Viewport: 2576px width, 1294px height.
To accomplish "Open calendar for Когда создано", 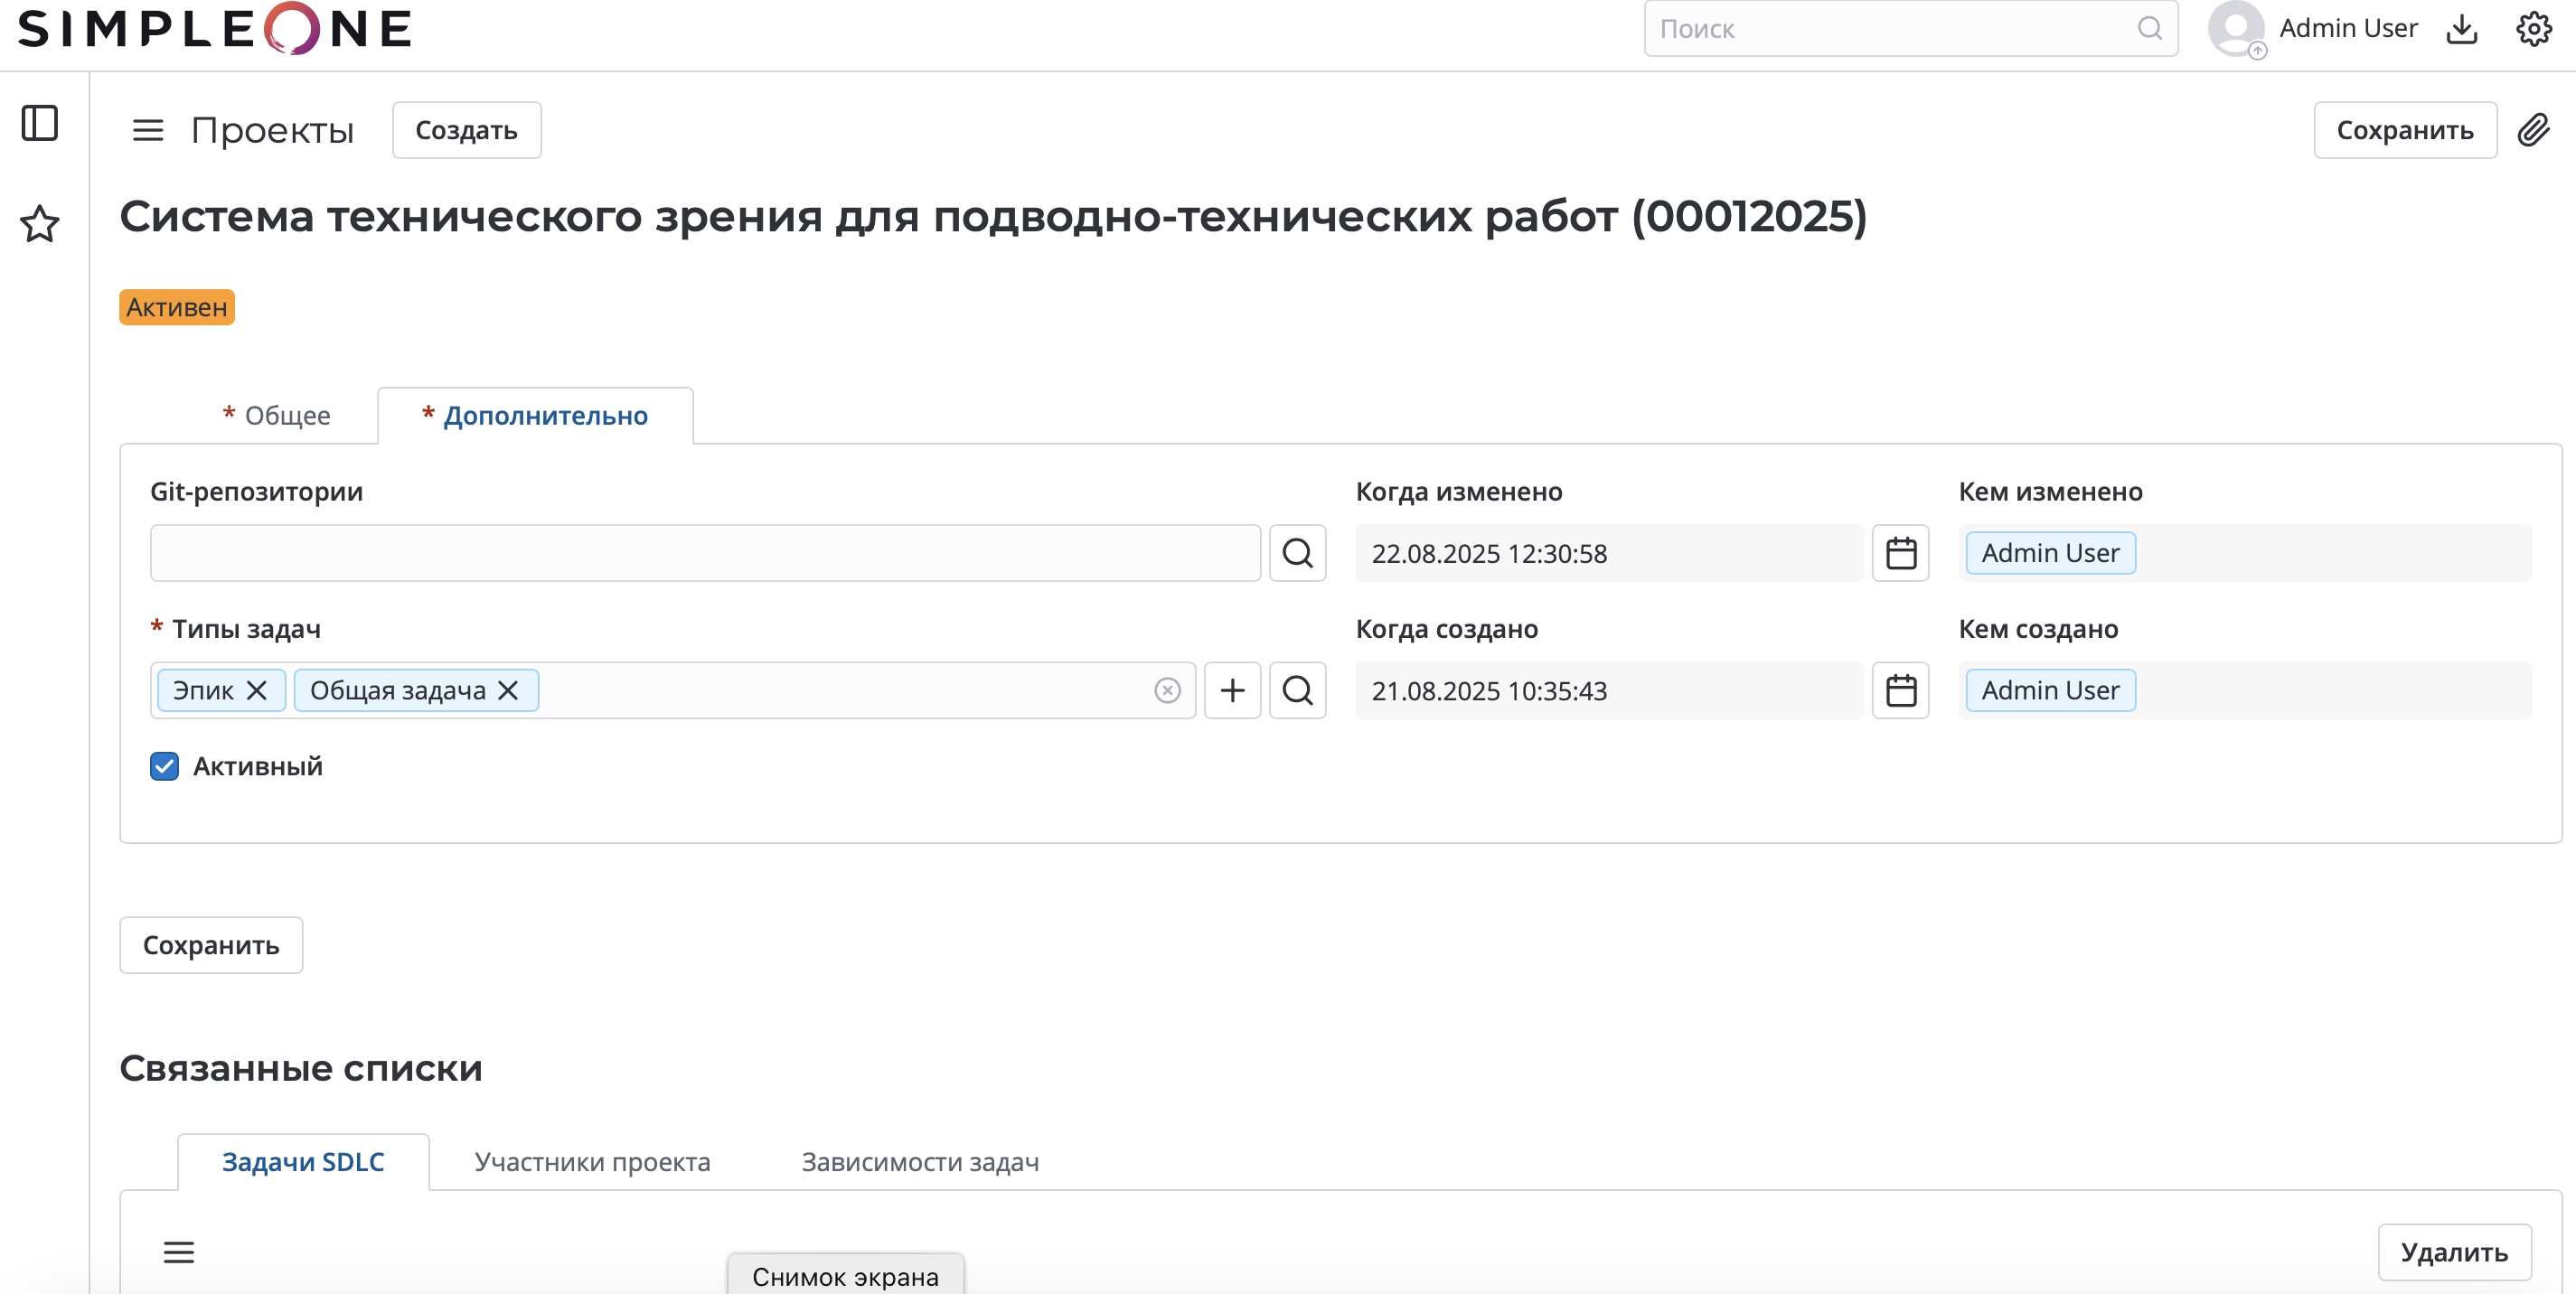I will point(1900,690).
